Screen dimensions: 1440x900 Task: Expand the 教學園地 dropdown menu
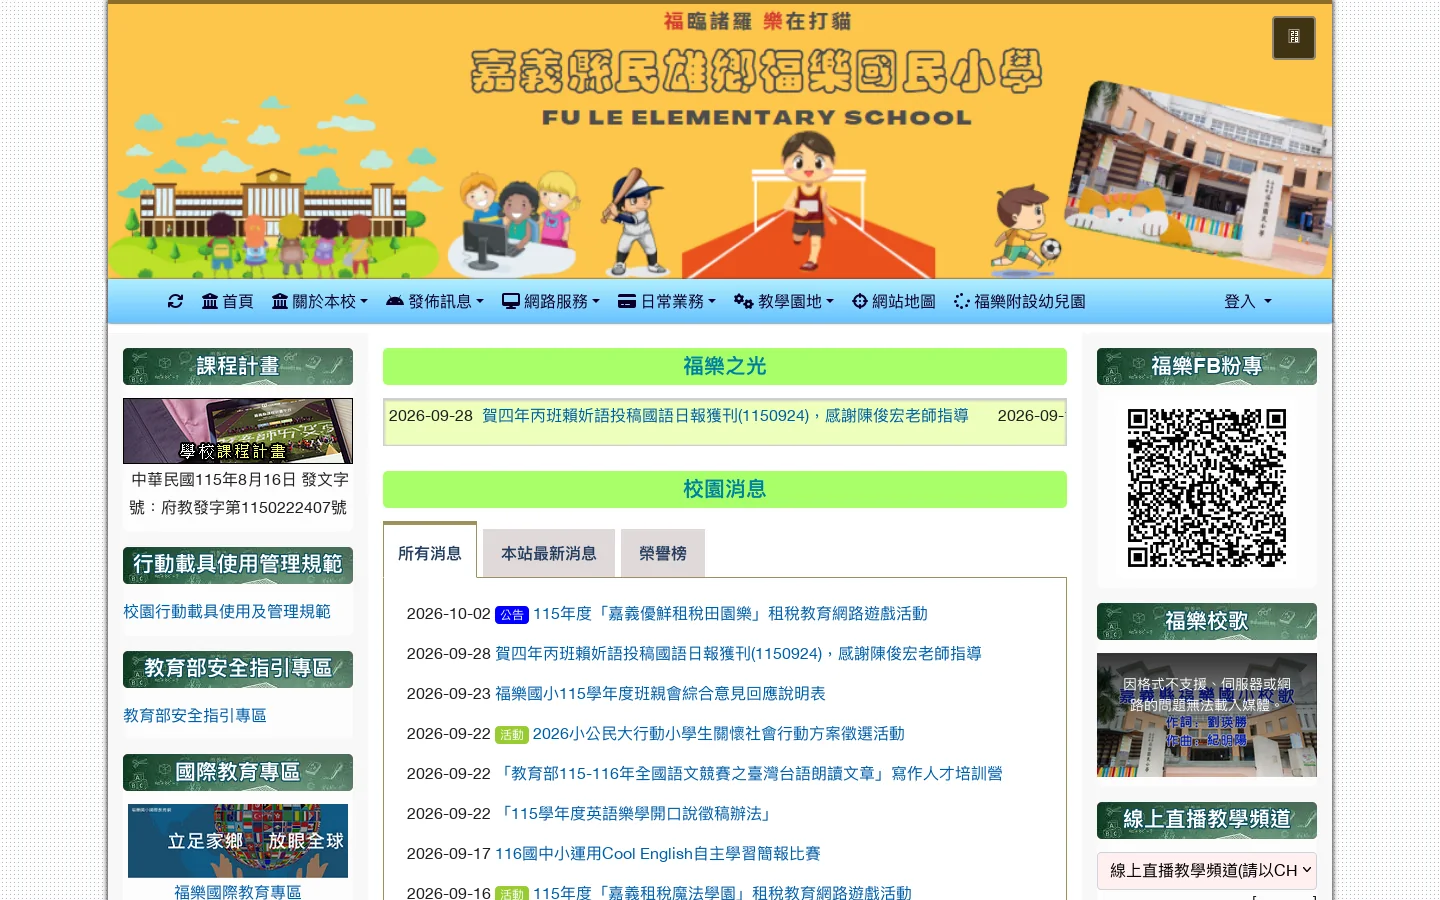click(x=784, y=301)
